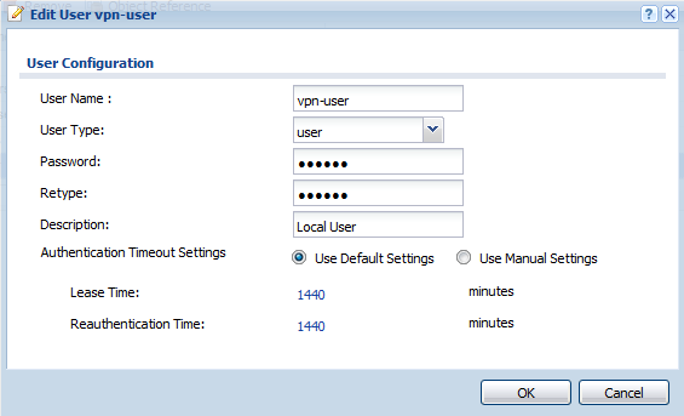Click the User Configuration section header
This screenshot has width=684, height=416.
coord(89,63)
